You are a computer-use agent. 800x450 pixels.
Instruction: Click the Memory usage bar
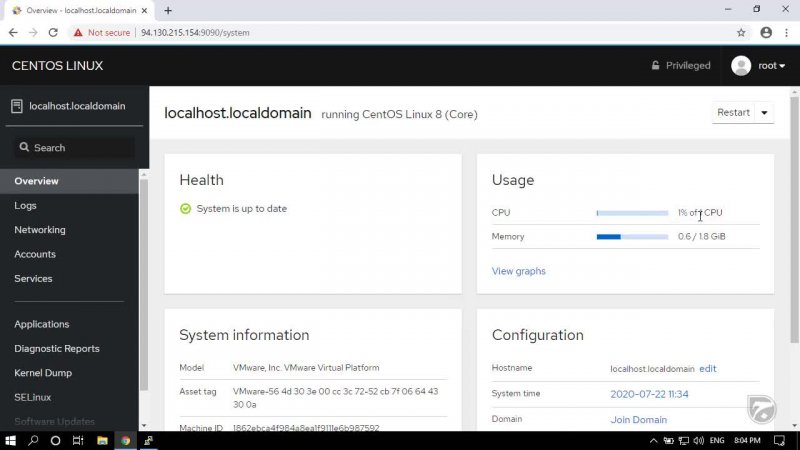632,237
